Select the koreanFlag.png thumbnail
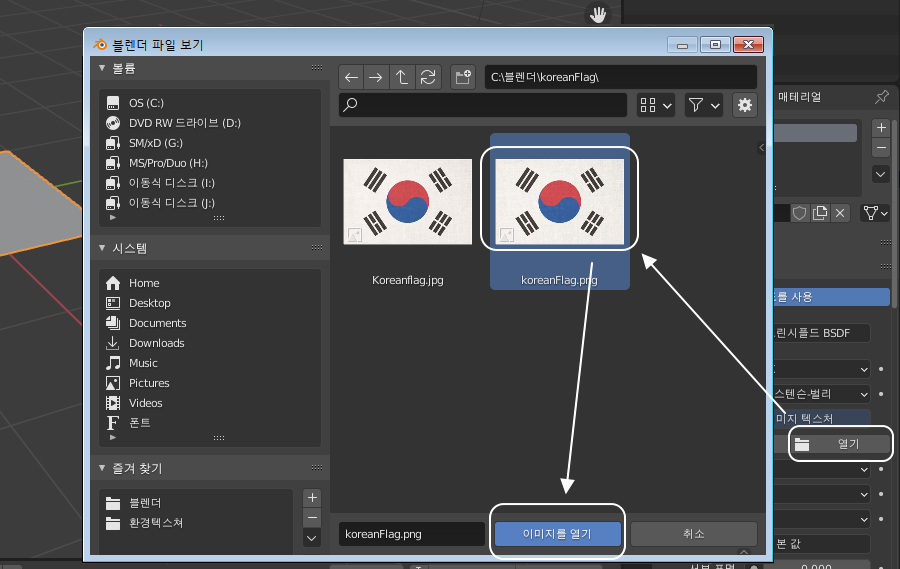The image size is (900, 569). pos(560,202)
